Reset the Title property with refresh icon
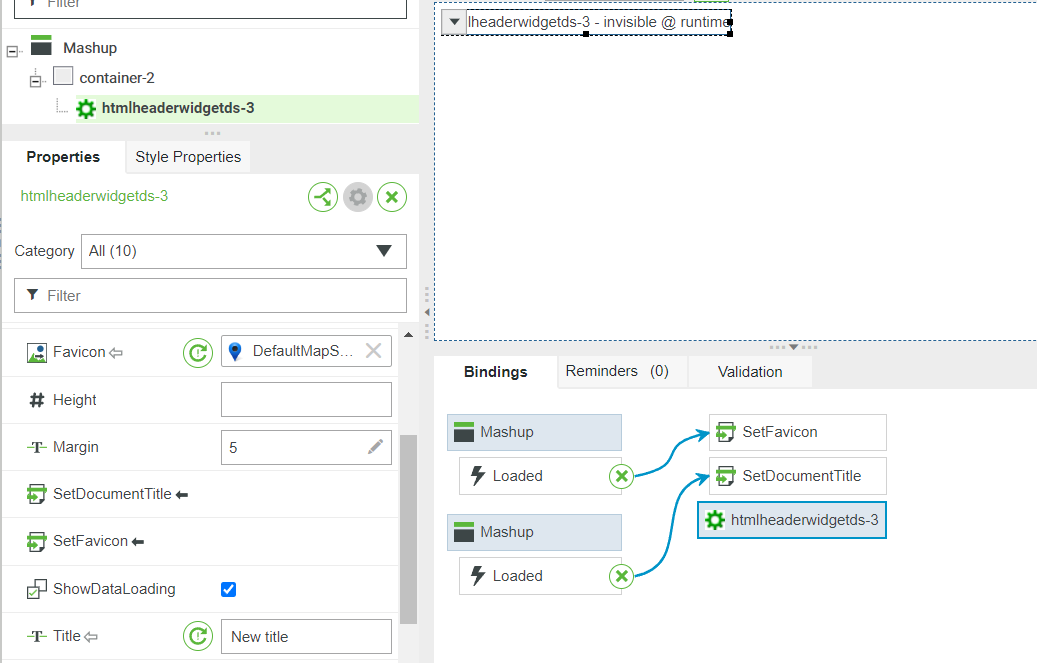This screenshot has height=663, width=1037. click(x=198, y=636)
